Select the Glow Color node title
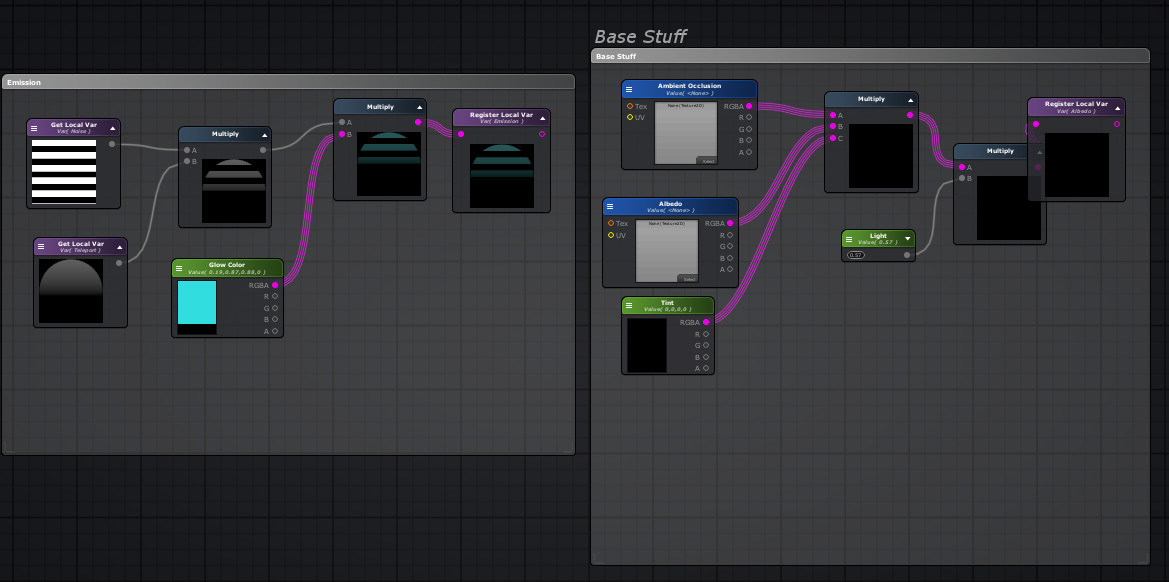Image resolution: width=1169 pixels, height=582 pixels. pos(227,265)
